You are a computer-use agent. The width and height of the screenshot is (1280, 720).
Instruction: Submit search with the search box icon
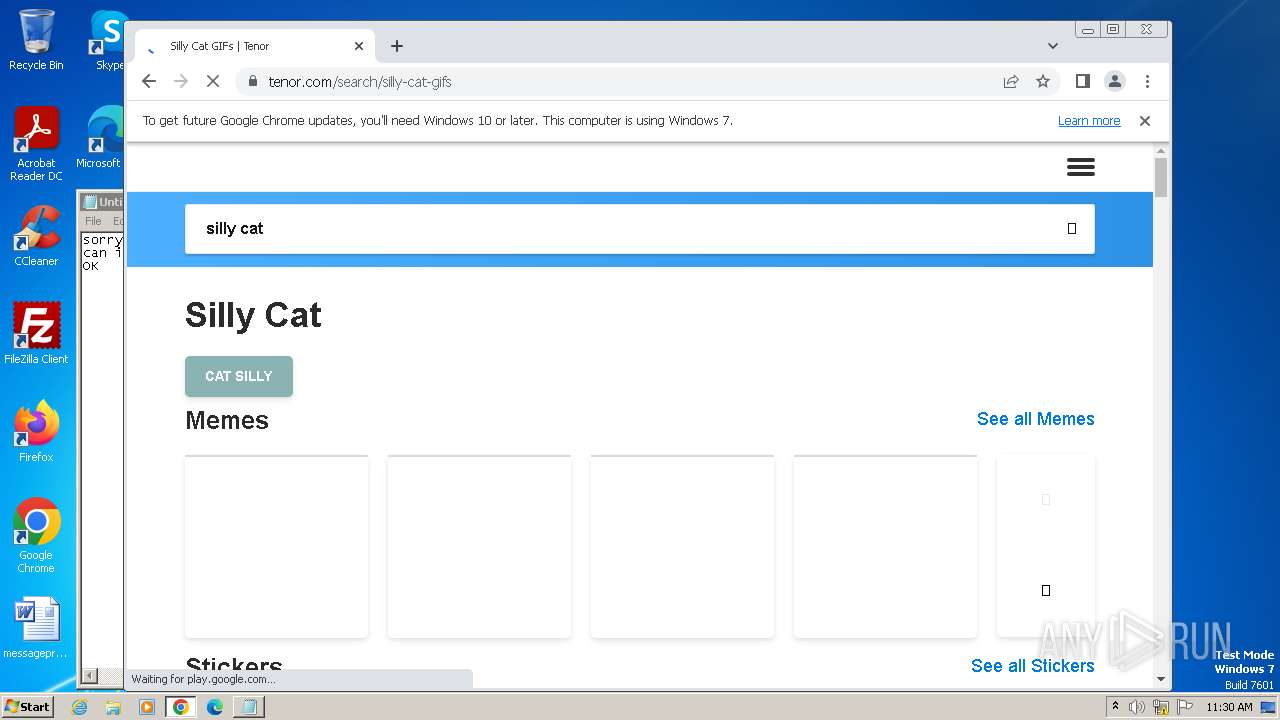(1072, 229)
